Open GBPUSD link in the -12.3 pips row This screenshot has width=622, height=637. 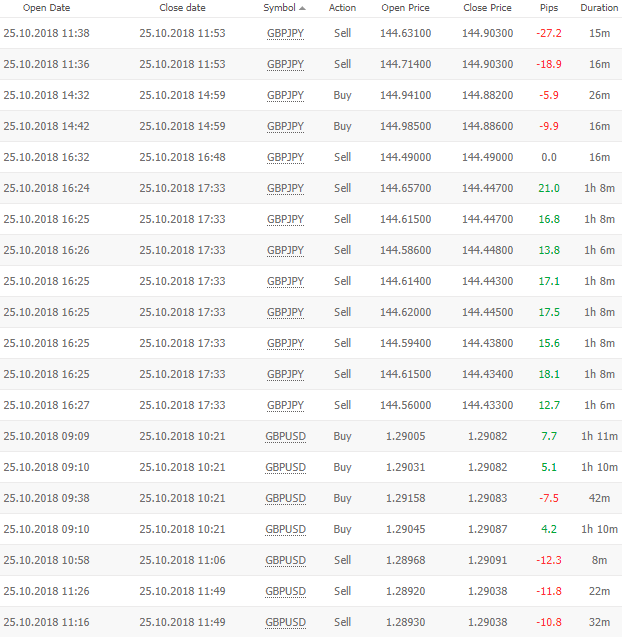tap(285, 560)
